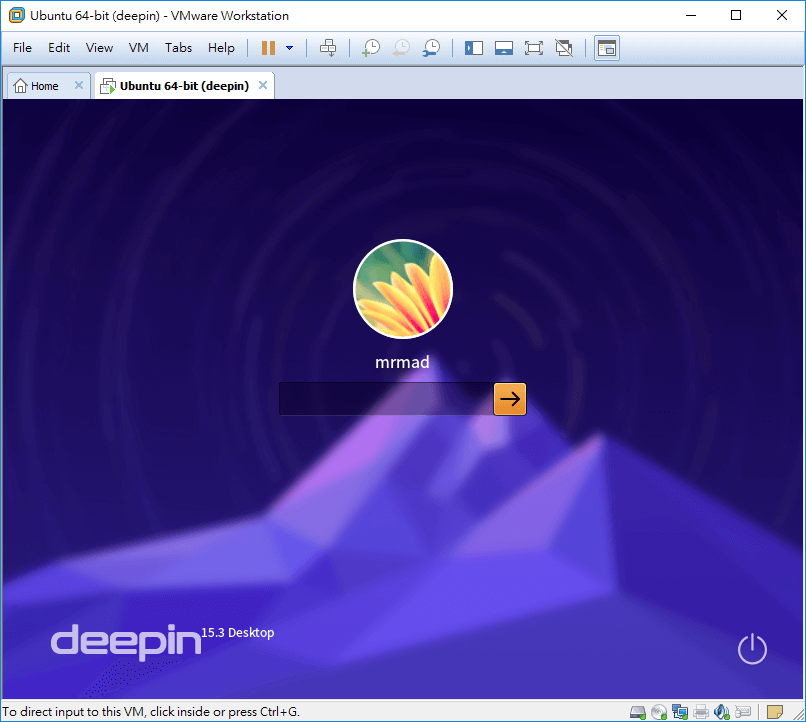Take a snapshot of the virtual machine
This screenshot has height=722, width=806.
click(371, 48)
